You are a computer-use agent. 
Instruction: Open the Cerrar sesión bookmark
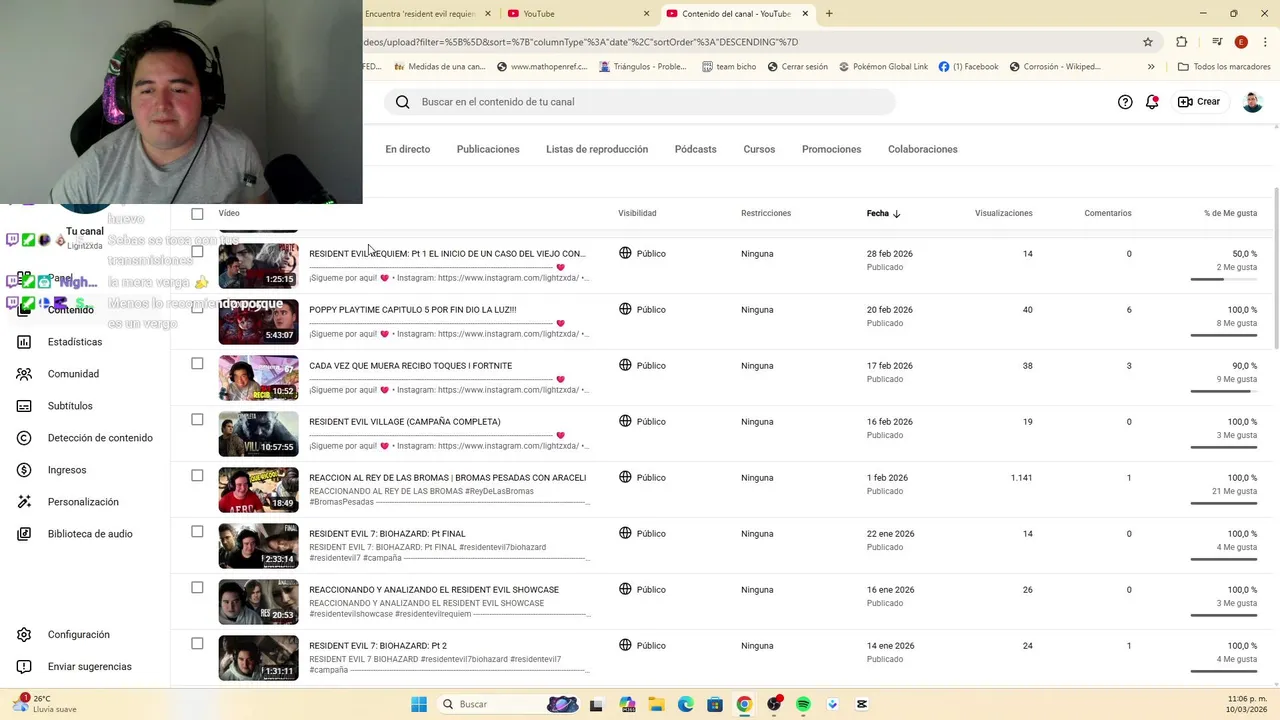point(797,67)
